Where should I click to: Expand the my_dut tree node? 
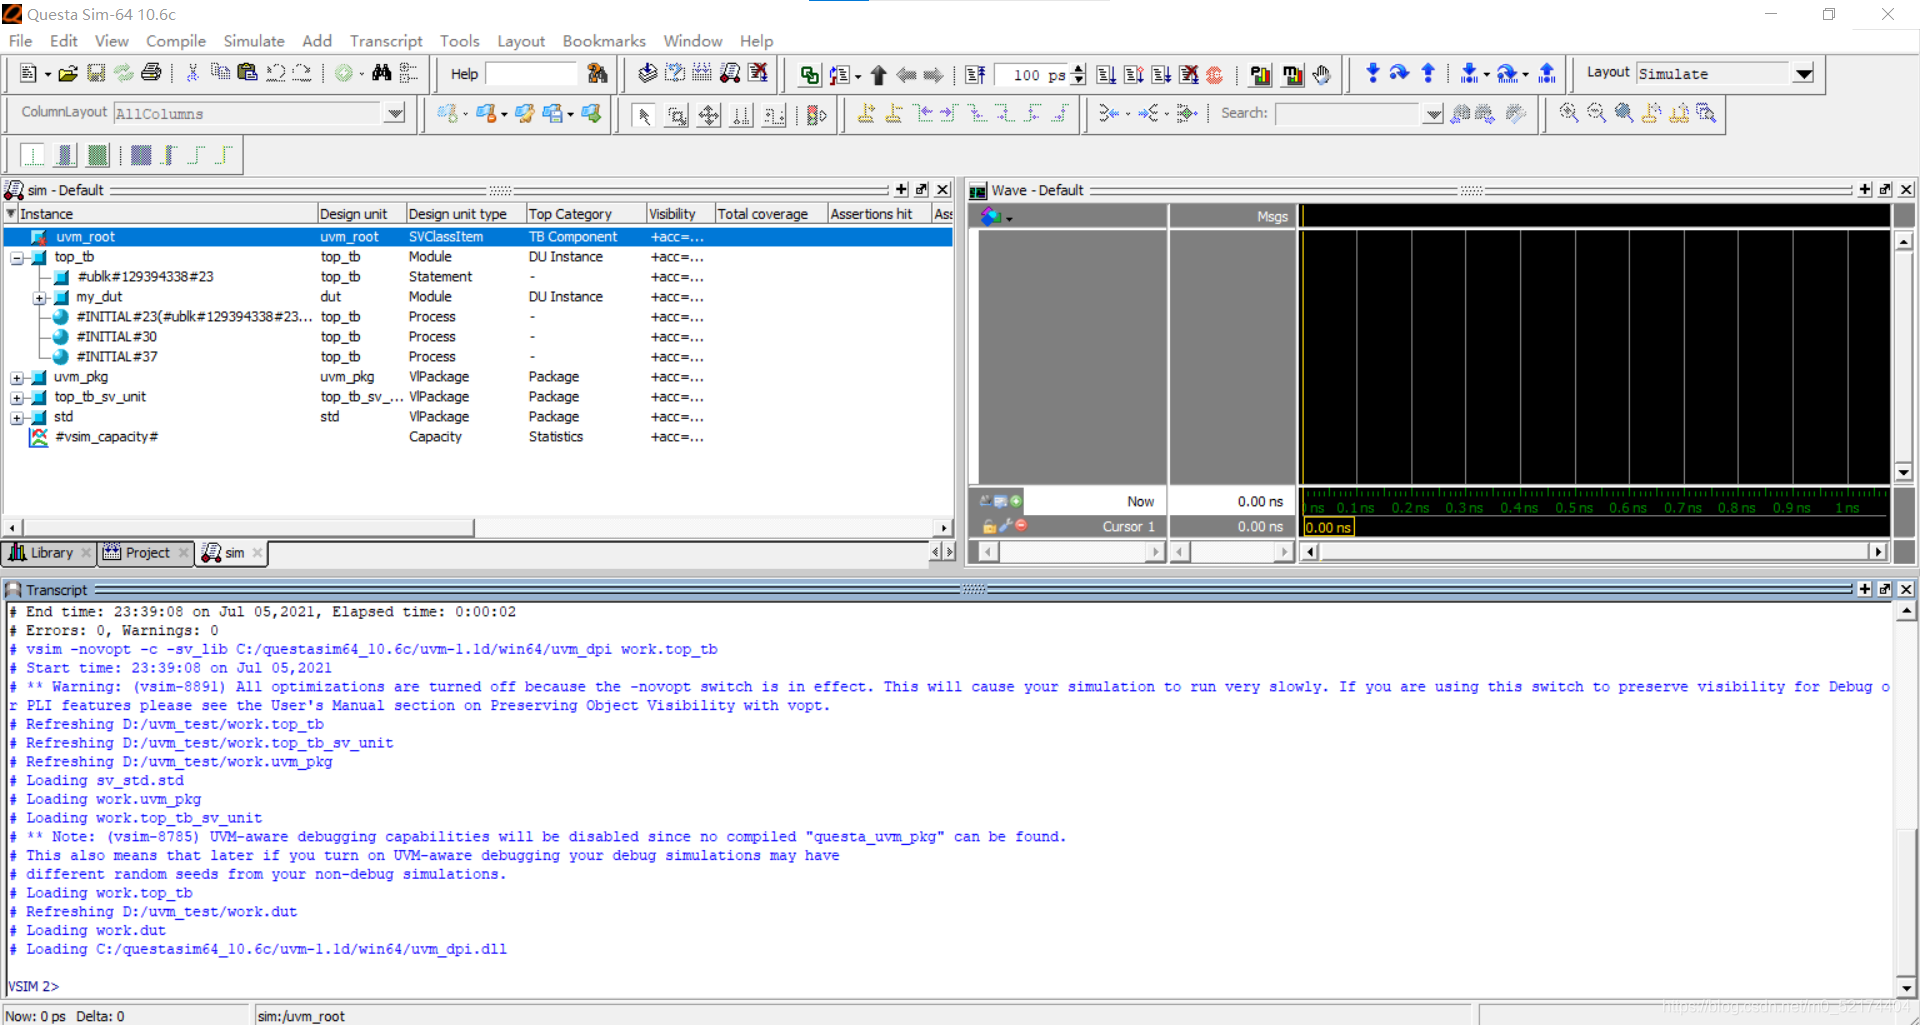tap(39, 298)
